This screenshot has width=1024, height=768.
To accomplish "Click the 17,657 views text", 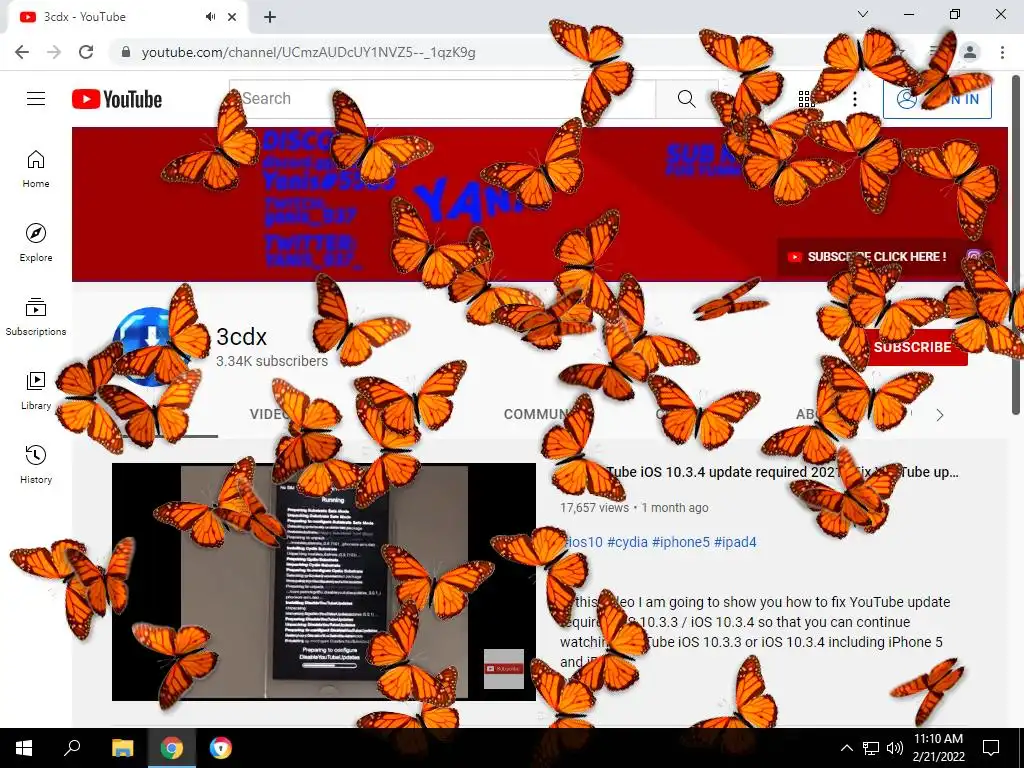I will 594,507.
